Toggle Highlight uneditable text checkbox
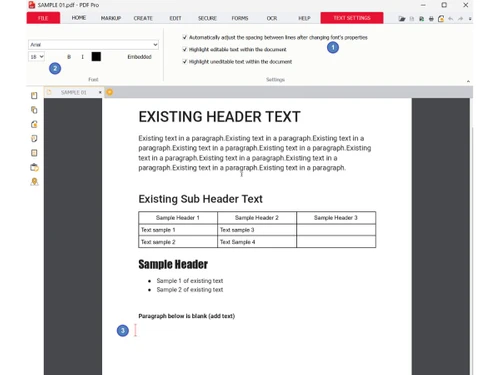Screen dimensions: 500x375 click(185, 62)
